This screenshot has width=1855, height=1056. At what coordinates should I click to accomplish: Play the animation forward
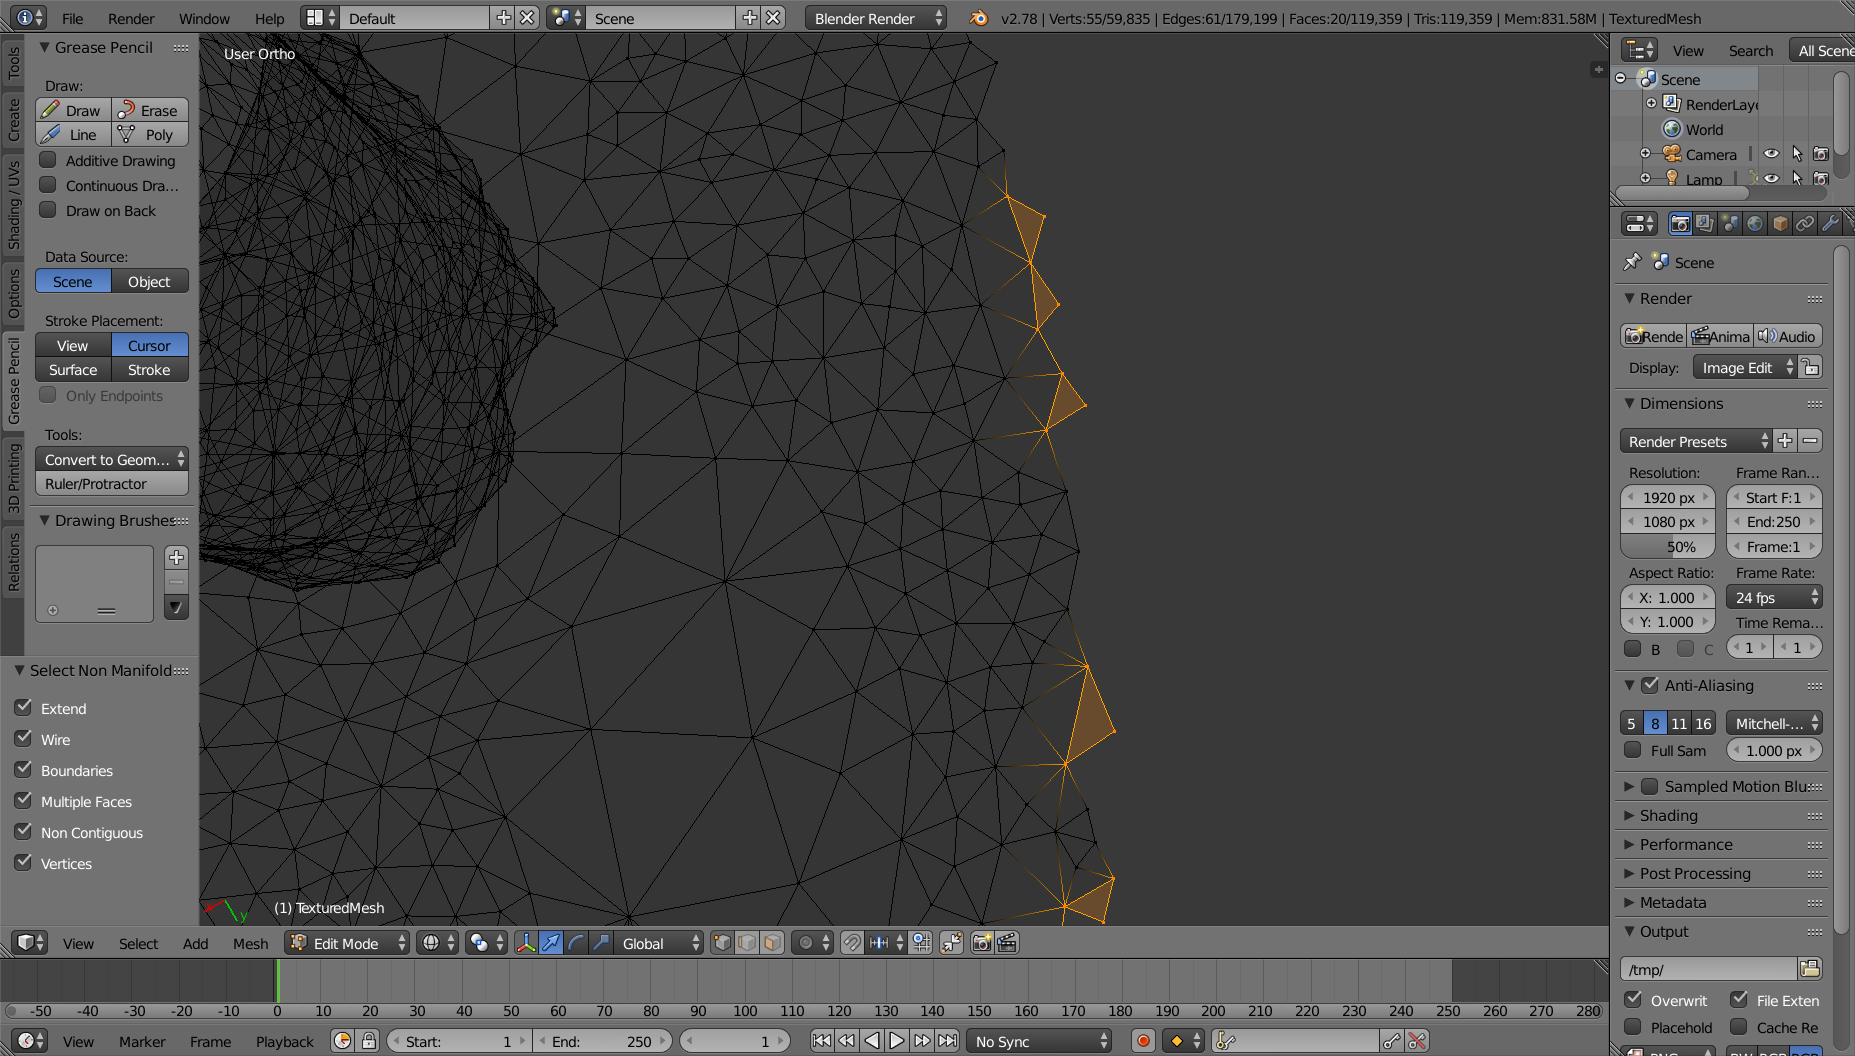[x=897, y=1041]
